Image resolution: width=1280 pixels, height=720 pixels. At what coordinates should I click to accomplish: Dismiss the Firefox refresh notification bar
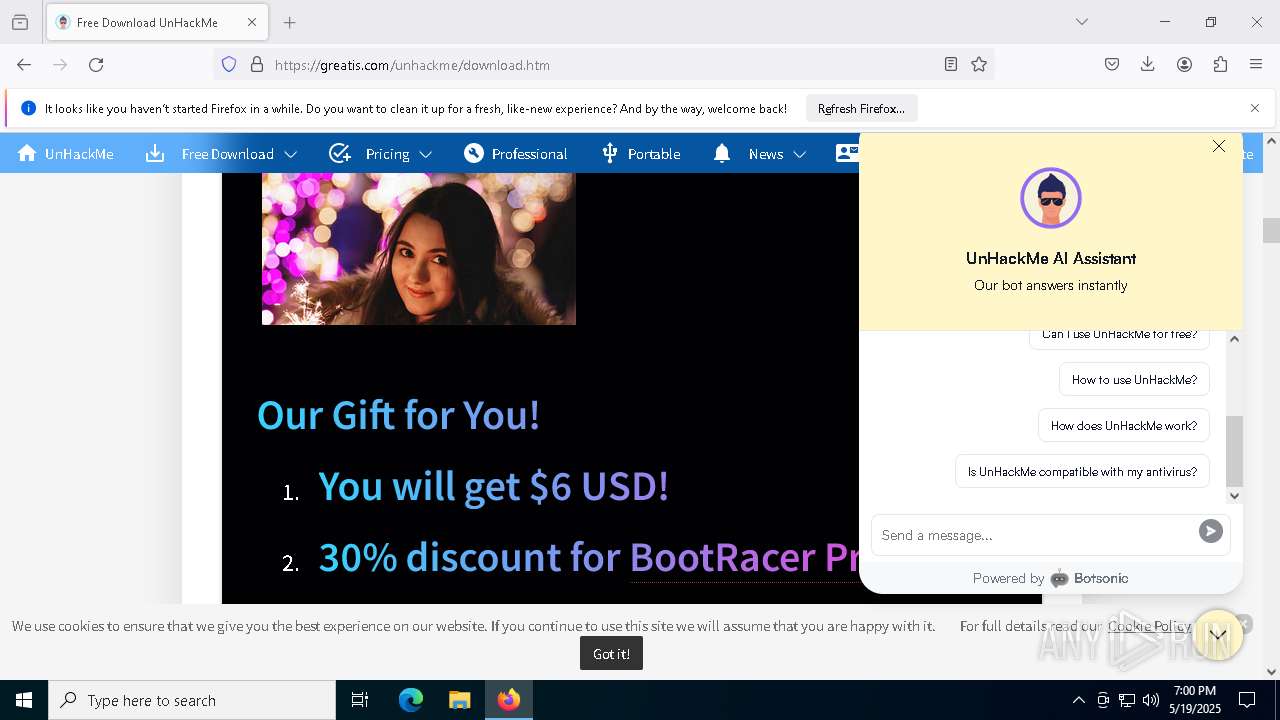point(1255,108)
